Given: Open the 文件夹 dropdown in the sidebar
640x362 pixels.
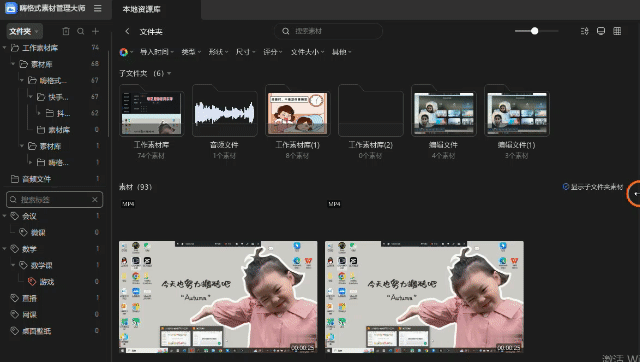Looking at the screenshot, I should tap(24, 31).
